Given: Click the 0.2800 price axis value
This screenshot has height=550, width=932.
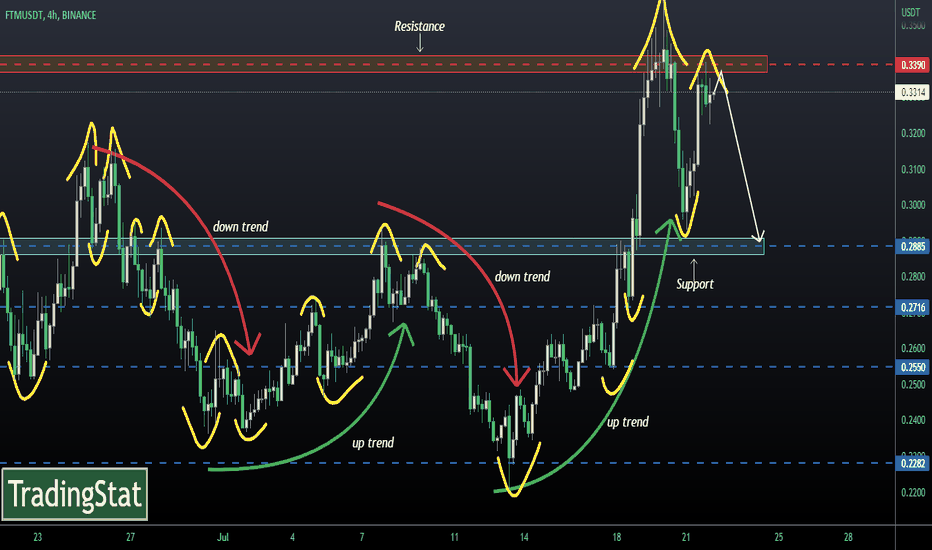Looking at the screenshot, I should (913, 276).
